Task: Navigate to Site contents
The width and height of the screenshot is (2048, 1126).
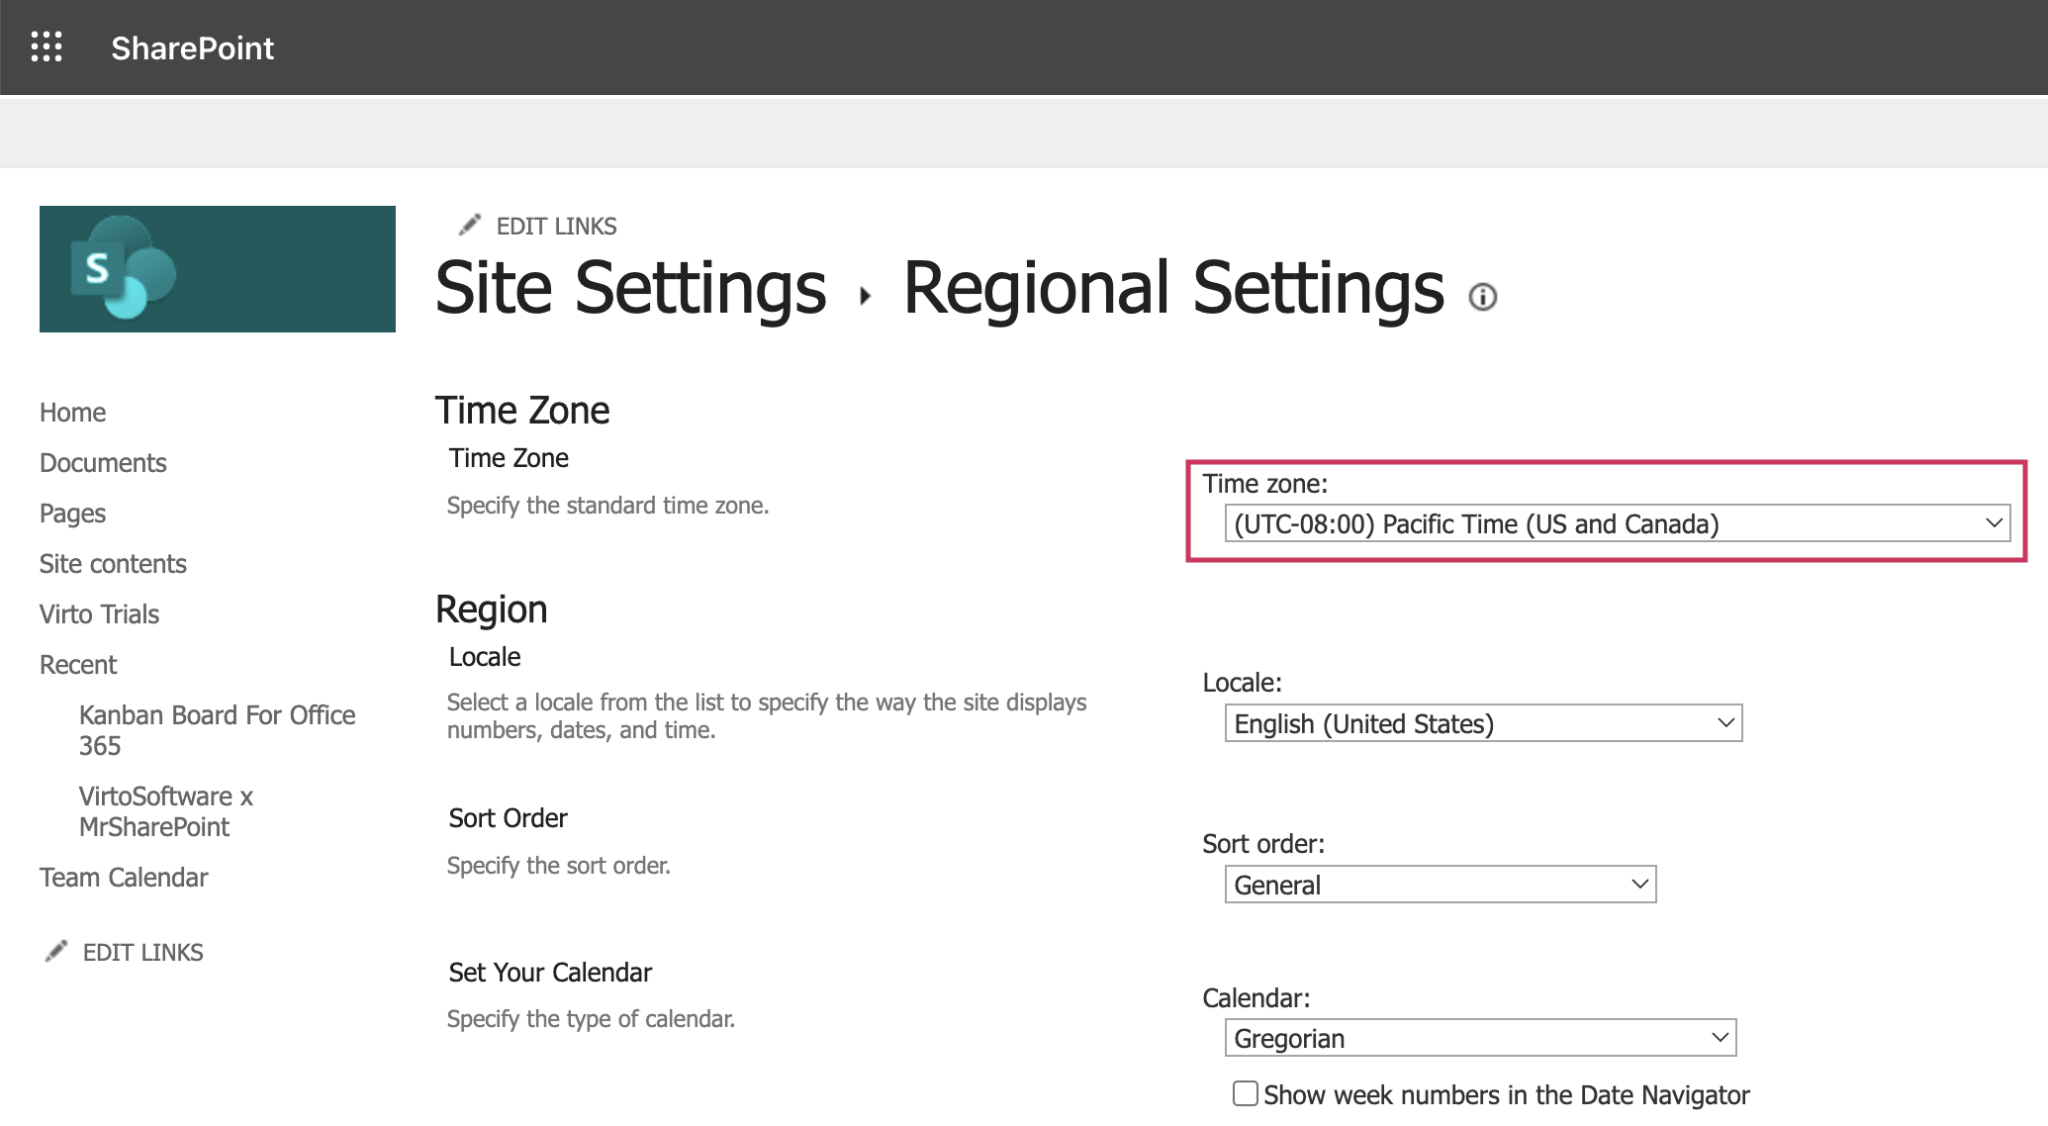Action: pos(112,563)
